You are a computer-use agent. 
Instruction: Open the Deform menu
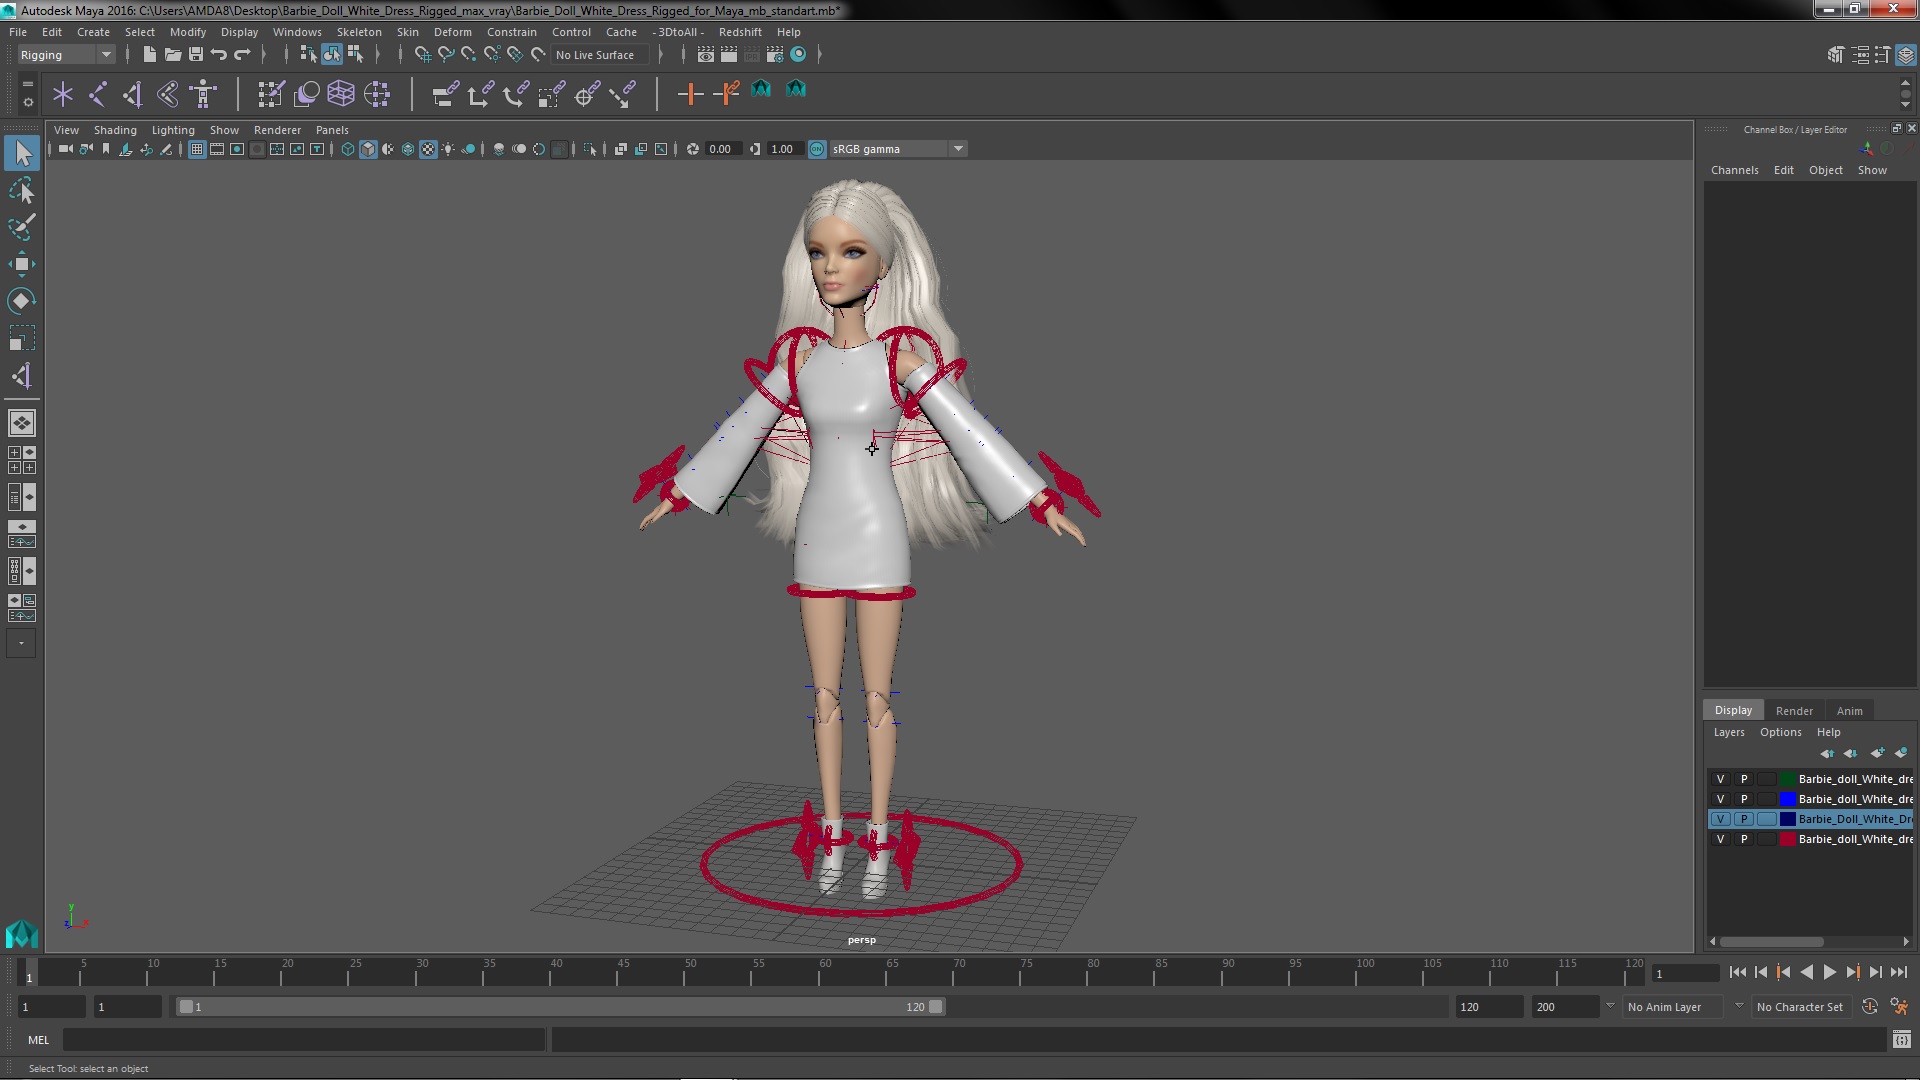pyautogui.click(x=452, y=32)
